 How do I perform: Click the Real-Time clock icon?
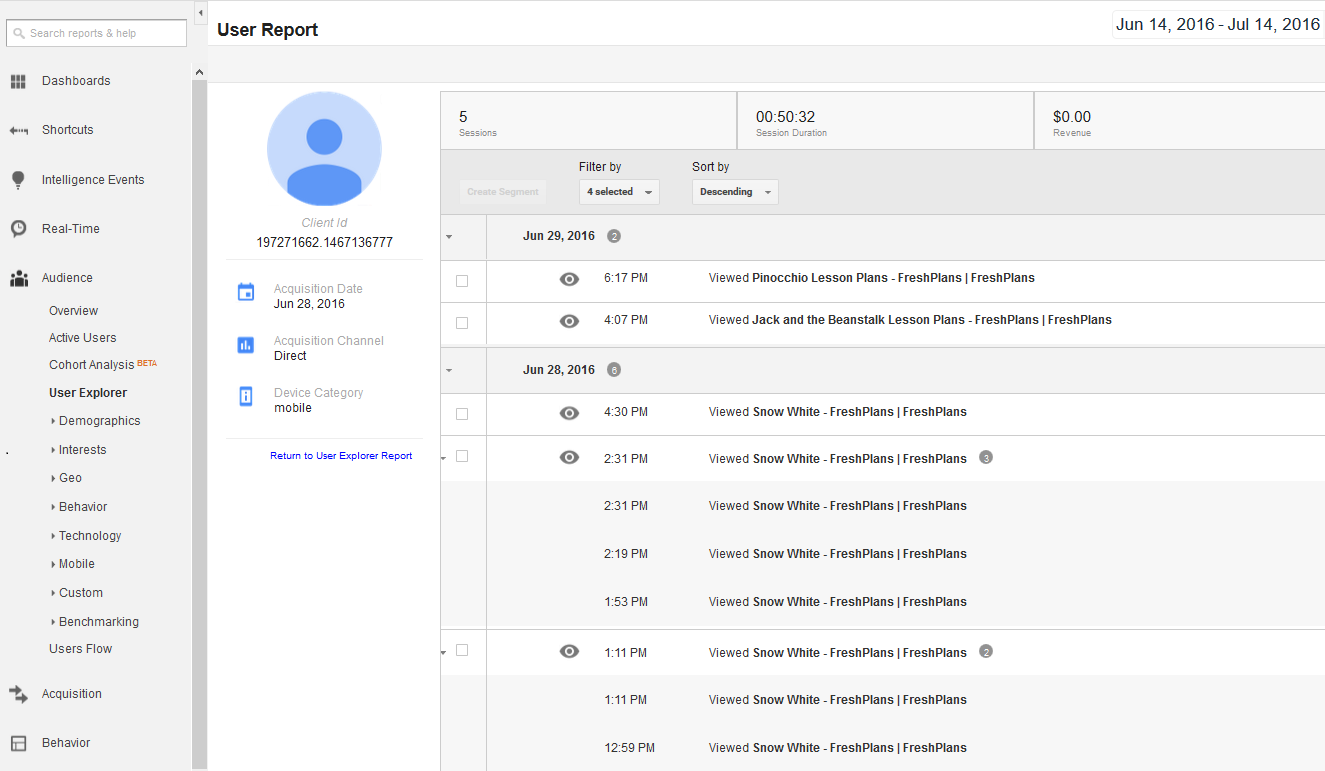tap(18, 229)
